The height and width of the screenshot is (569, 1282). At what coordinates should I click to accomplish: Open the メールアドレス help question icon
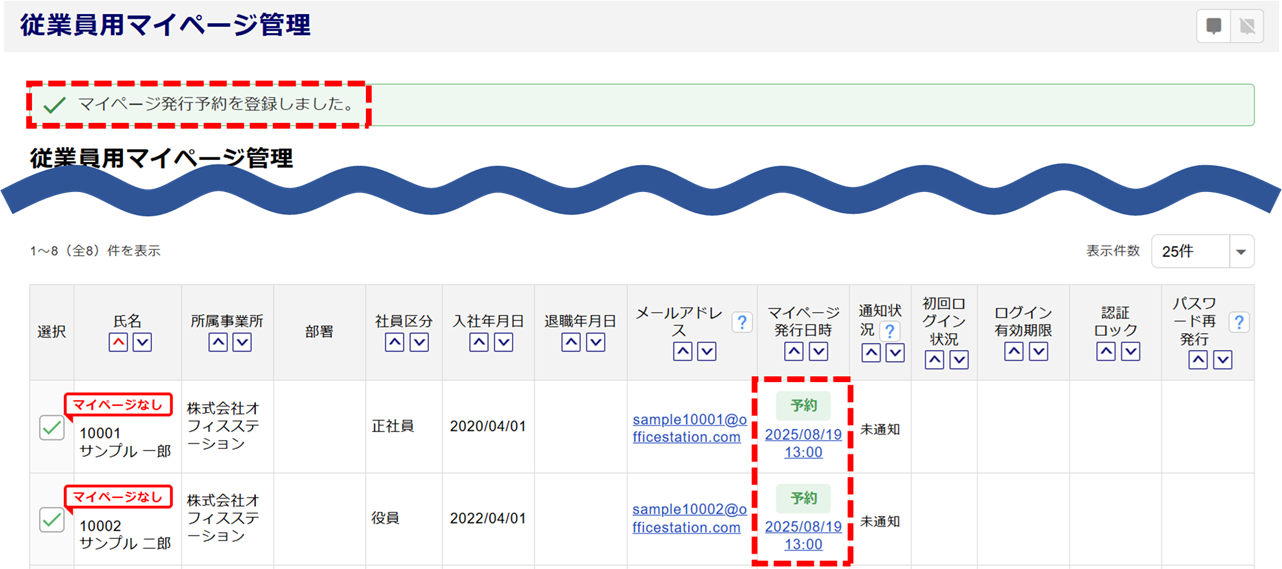point(741,322)
